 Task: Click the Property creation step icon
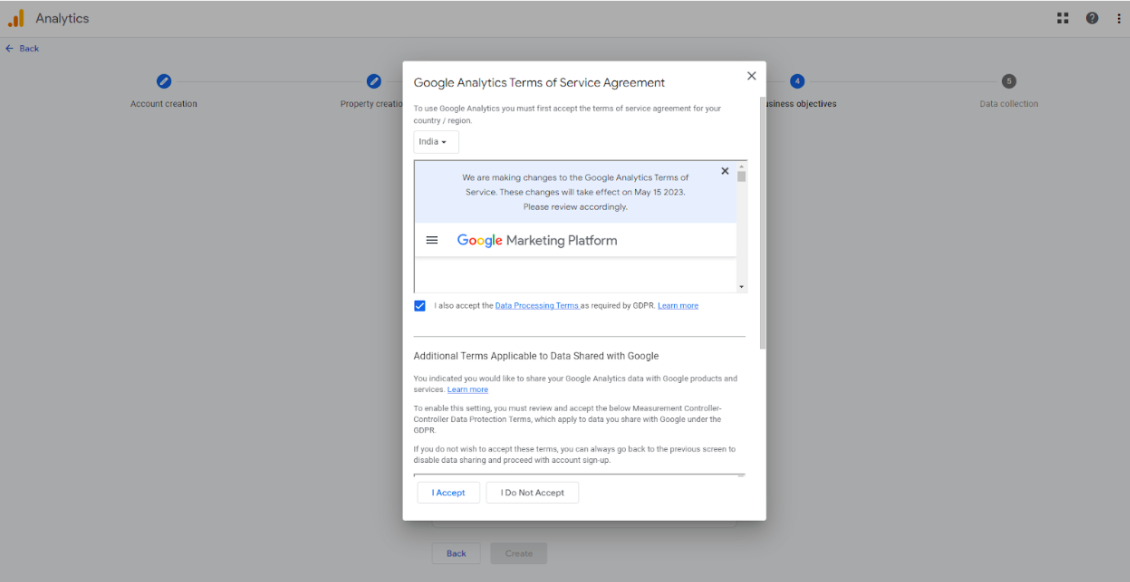click(374, 81)
